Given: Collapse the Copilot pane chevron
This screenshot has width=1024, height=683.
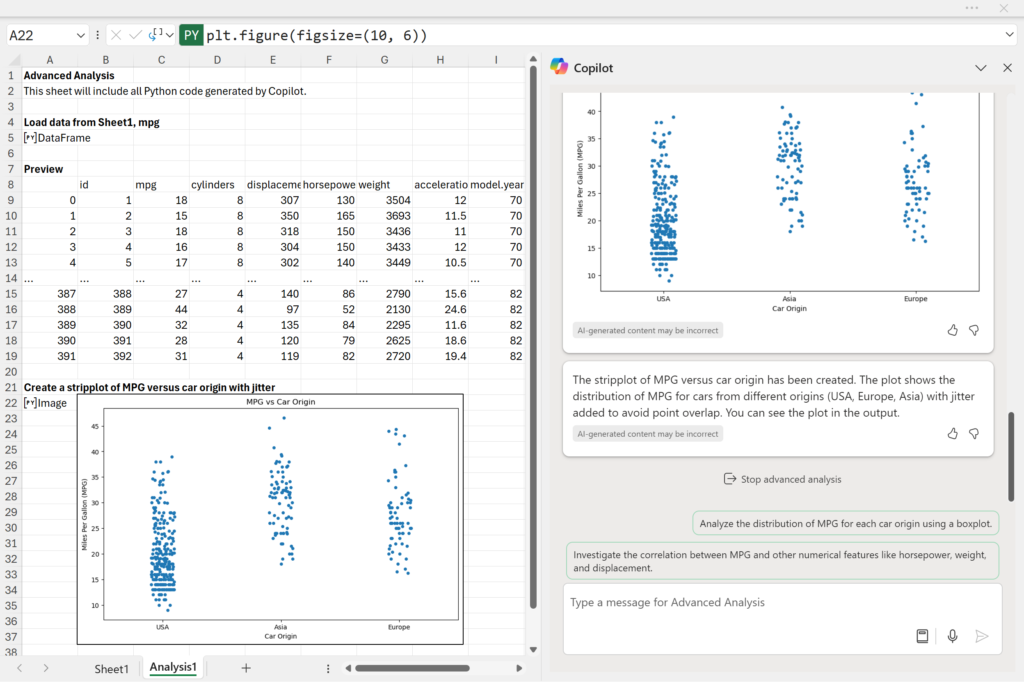Looking at the screenshot, I should coord(980,68).
